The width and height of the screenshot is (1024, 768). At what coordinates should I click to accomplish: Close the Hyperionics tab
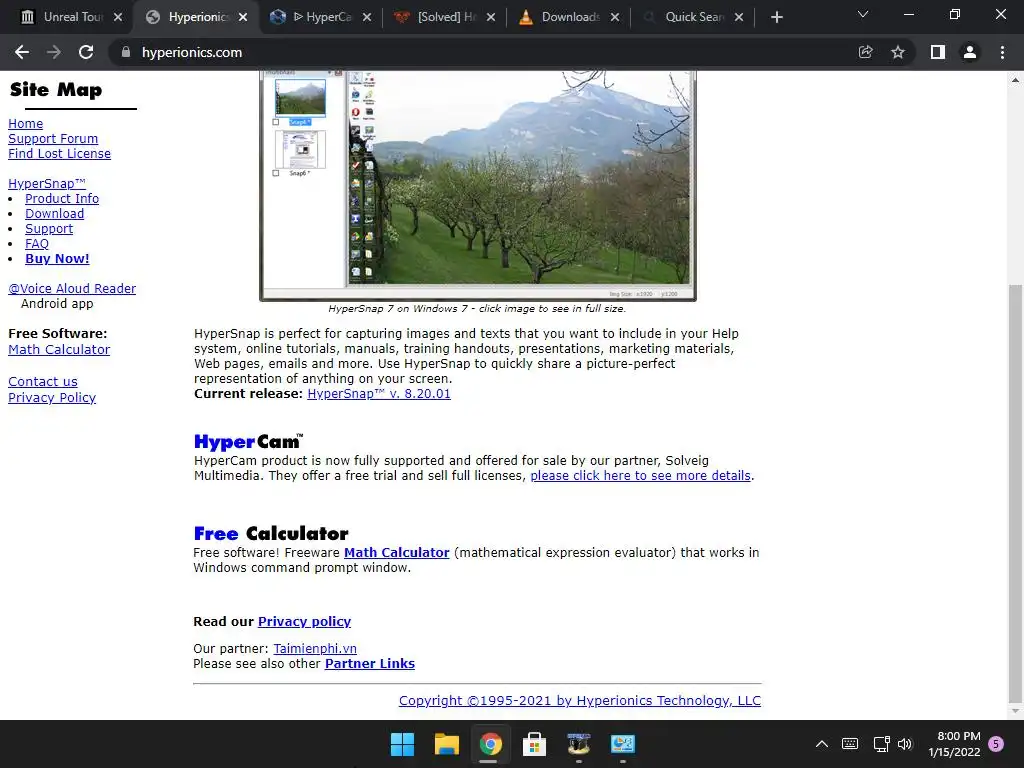click(243, 17)
